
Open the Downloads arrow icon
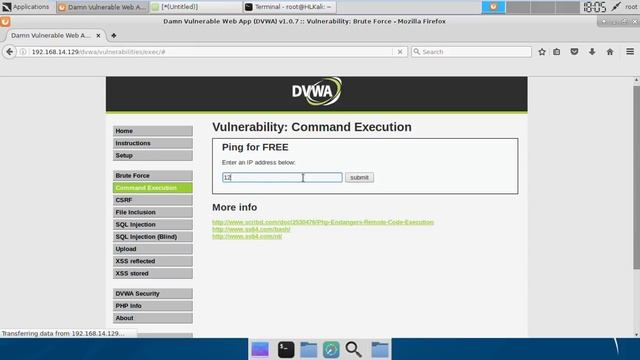(x=592, y=52)
